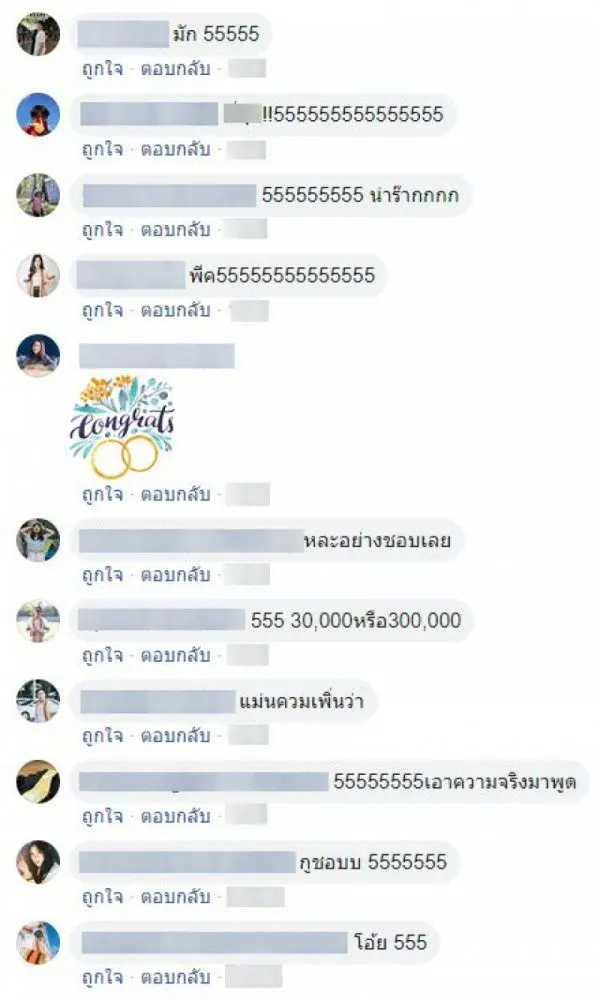
Task: Open avatar of the Congrats sticker commenter
Action: point(38,356)
